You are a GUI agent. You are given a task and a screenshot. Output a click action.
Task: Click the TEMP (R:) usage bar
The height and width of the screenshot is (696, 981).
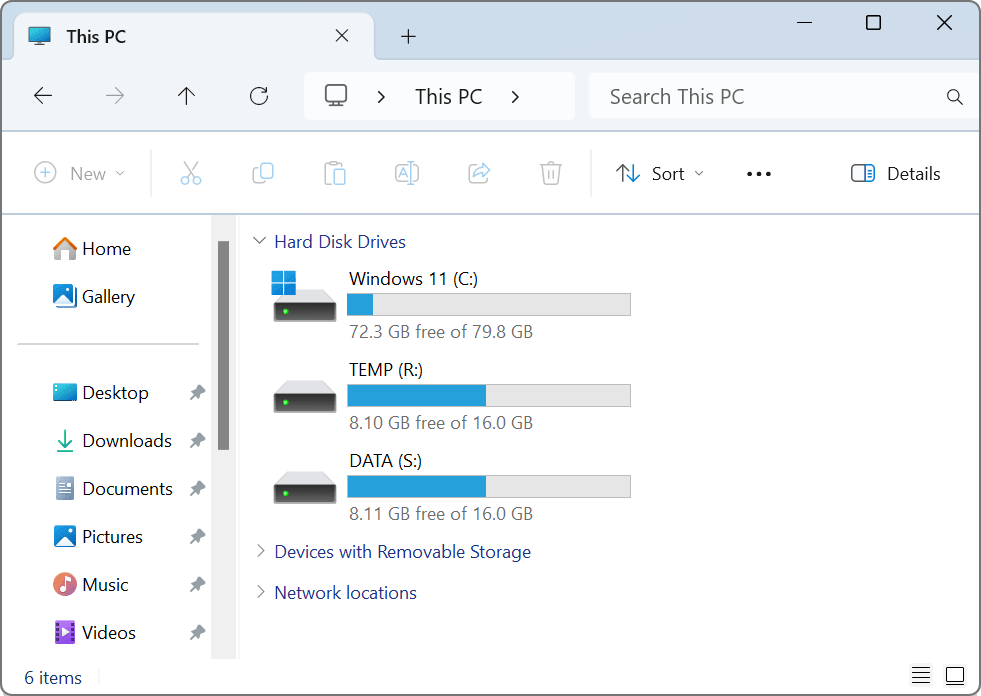[x=489, y=396]
